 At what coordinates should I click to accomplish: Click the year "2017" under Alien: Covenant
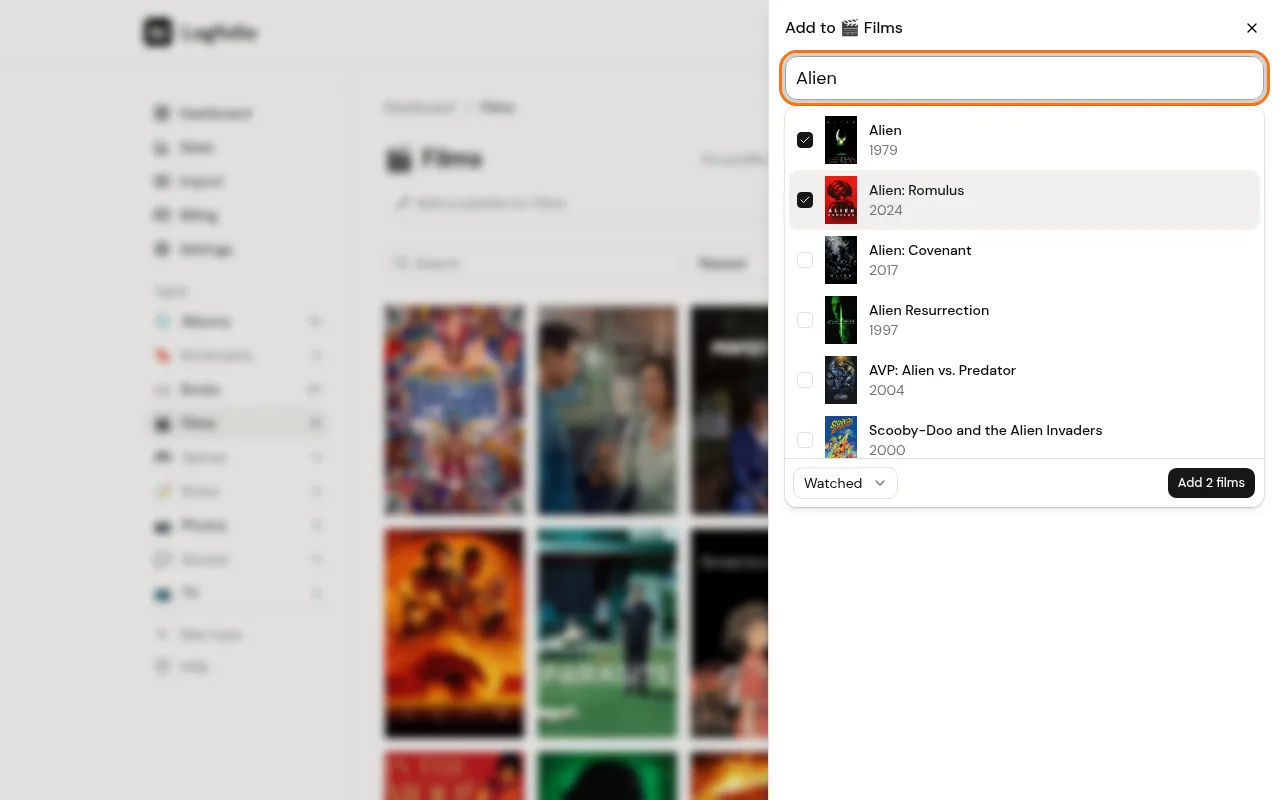click(883, 270)
